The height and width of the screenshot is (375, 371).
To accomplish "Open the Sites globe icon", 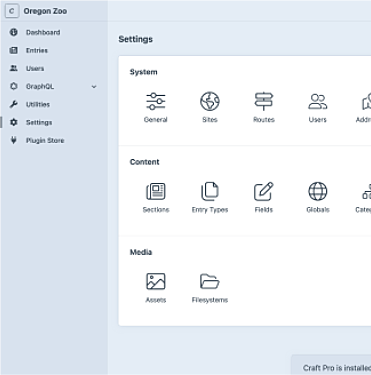I will coord(210,101).
